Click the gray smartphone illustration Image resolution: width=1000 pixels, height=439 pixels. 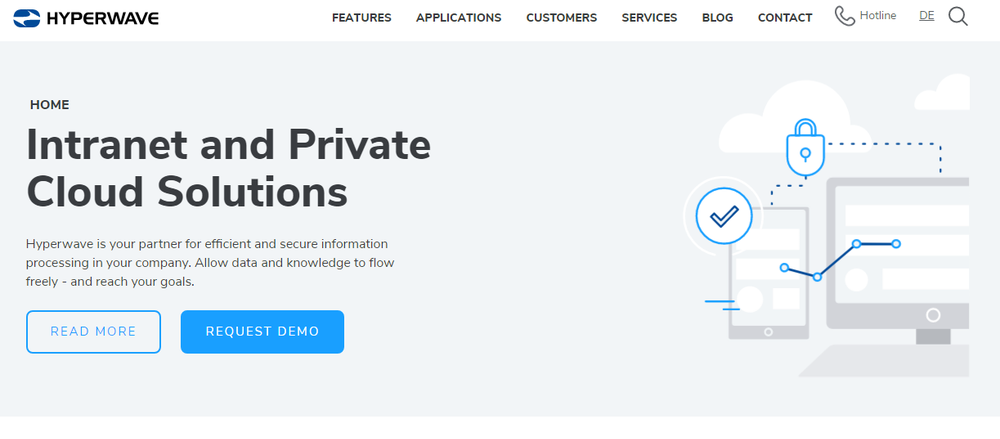pyautogui.click(x=768, y=273)
